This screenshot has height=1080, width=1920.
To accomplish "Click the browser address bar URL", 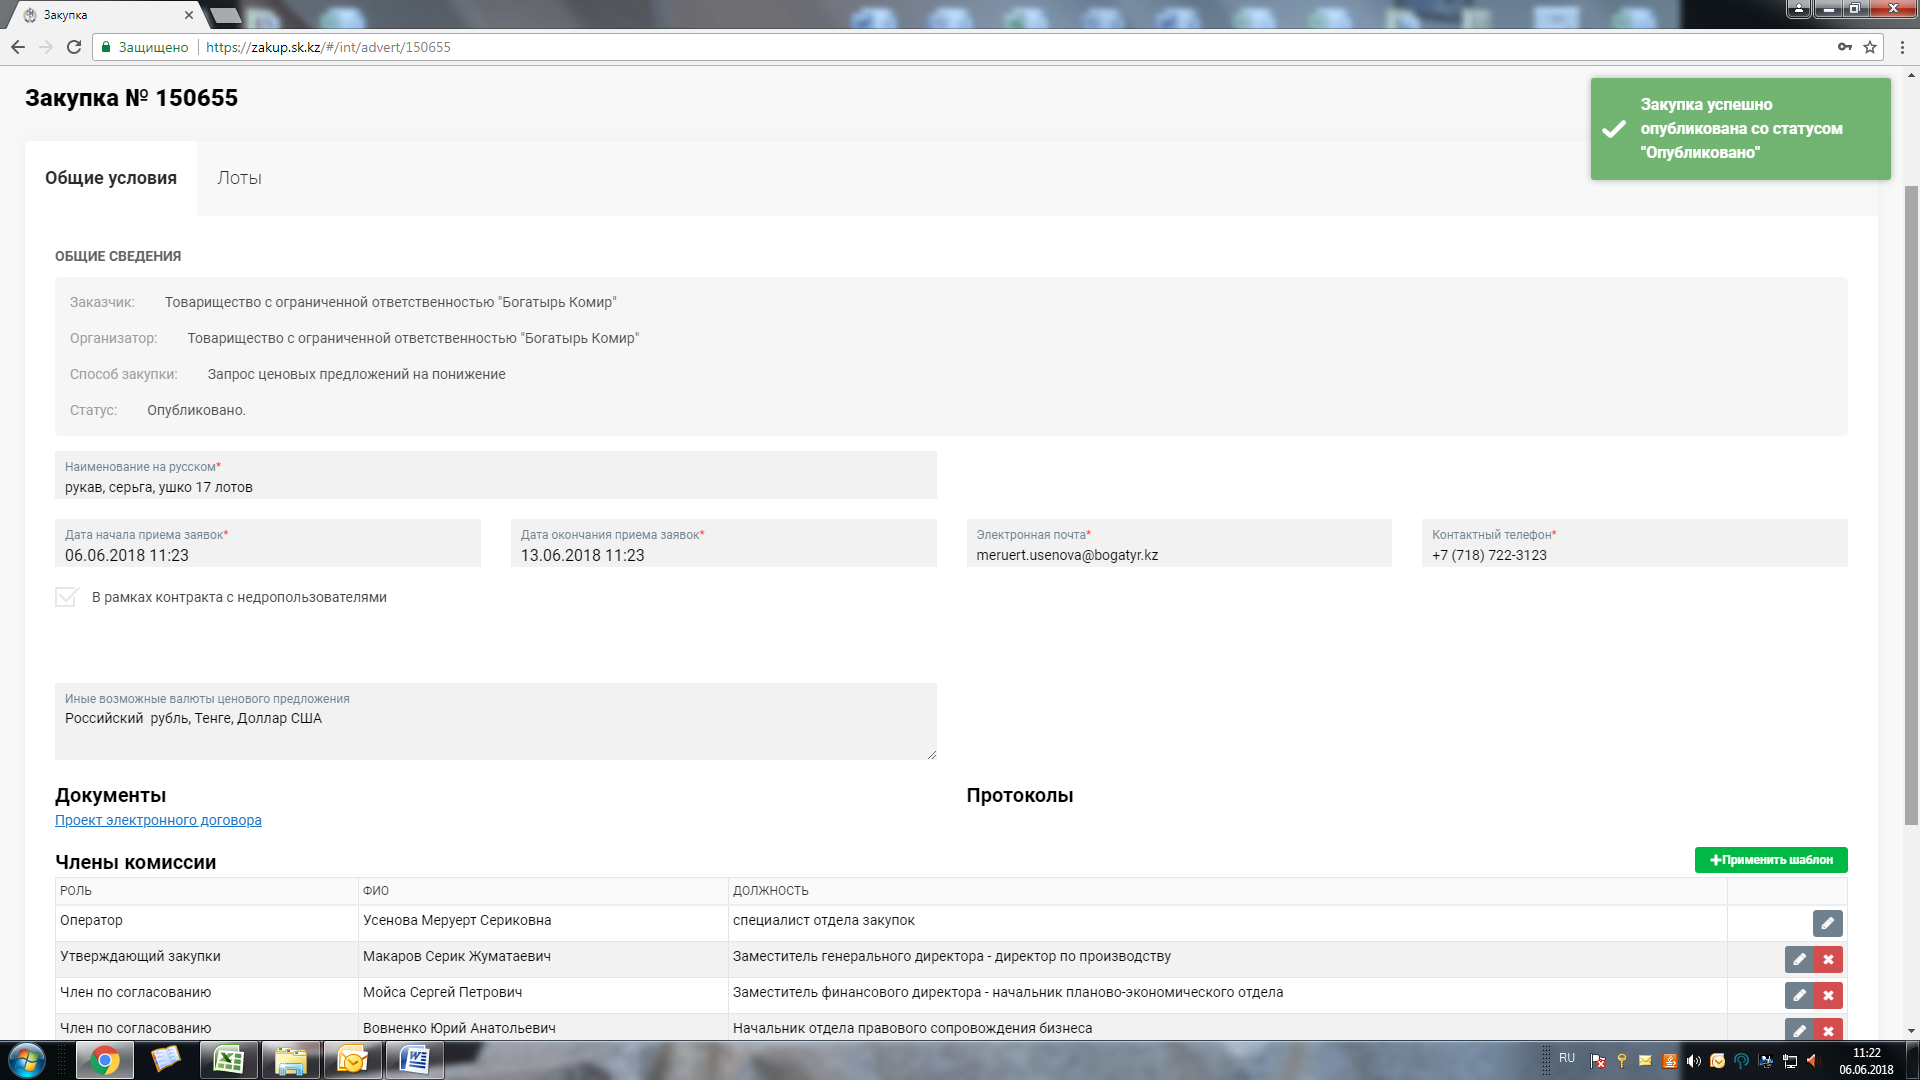I will (x=328, y=47).
